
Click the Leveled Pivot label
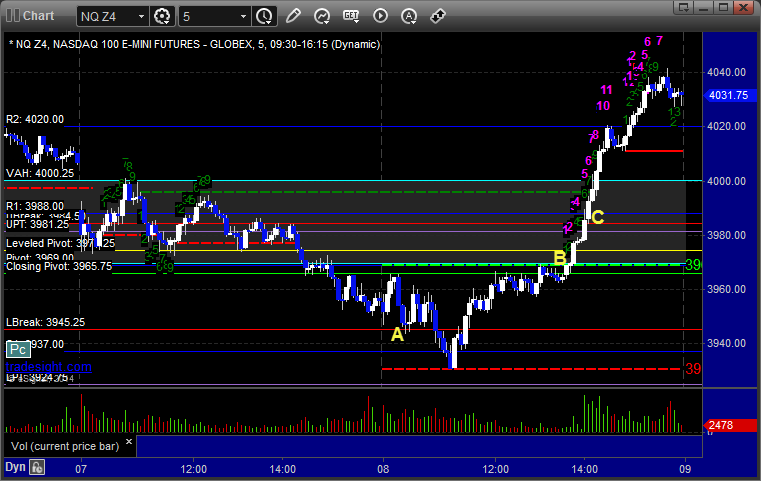[60, 243]
